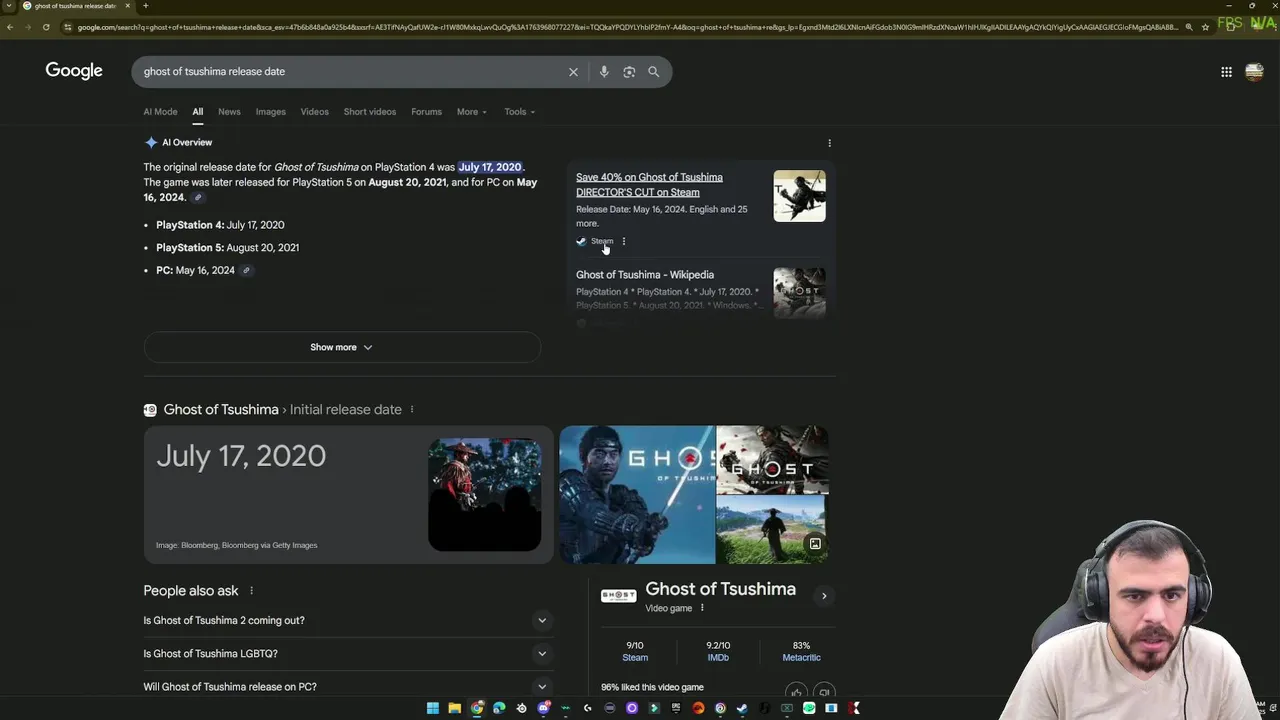Switch to the Short videos tab
This screenshot has width=1280, height=720.
370,112
